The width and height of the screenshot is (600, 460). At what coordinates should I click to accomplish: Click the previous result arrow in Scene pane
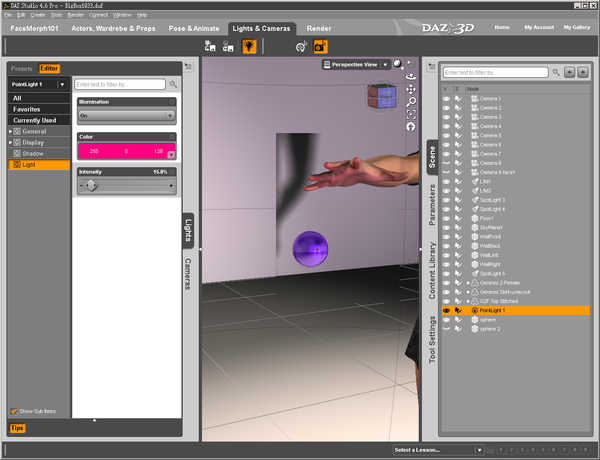pos(569,72)
